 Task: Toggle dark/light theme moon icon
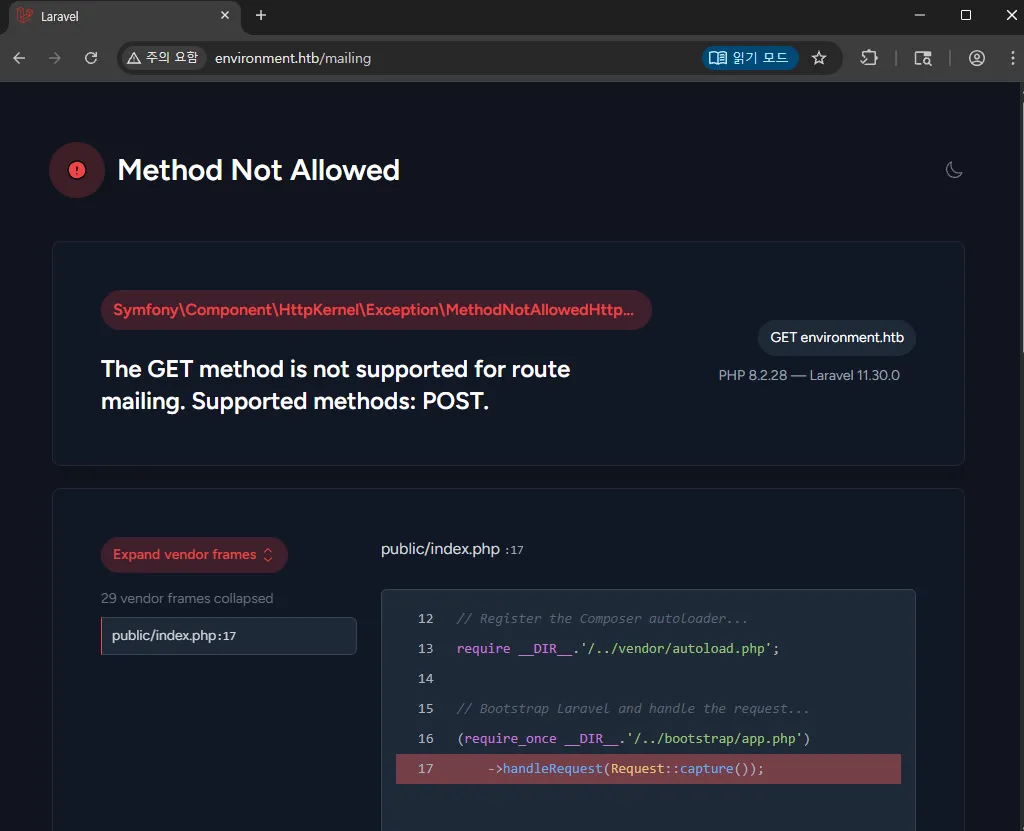coord(953,170)
